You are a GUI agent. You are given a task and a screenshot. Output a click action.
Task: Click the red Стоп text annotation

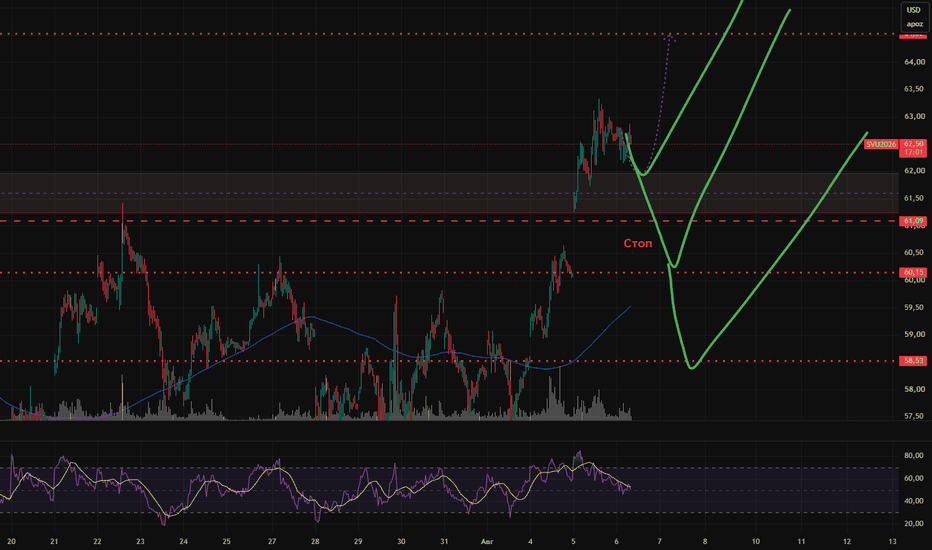click(x=637, y=243)
